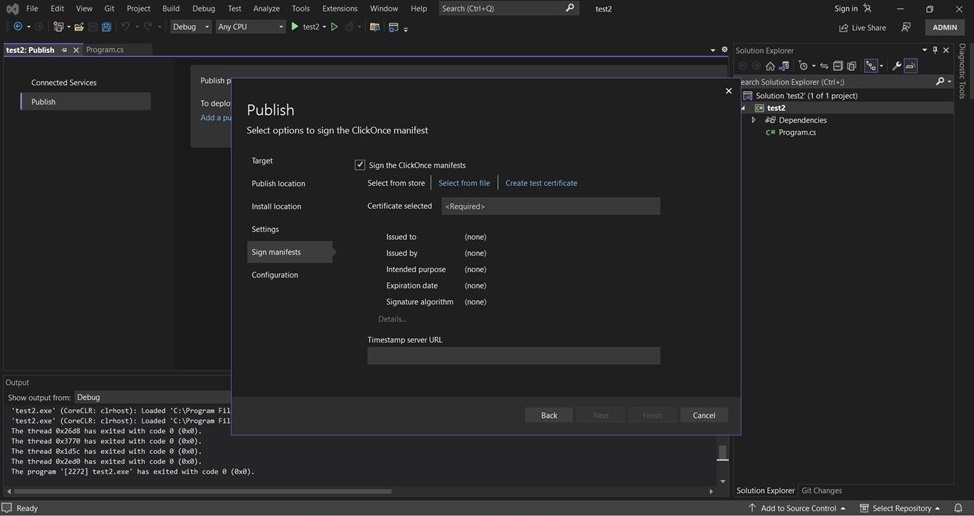Click the Pending Changes Filter clock icon

[x=803, y=66]
